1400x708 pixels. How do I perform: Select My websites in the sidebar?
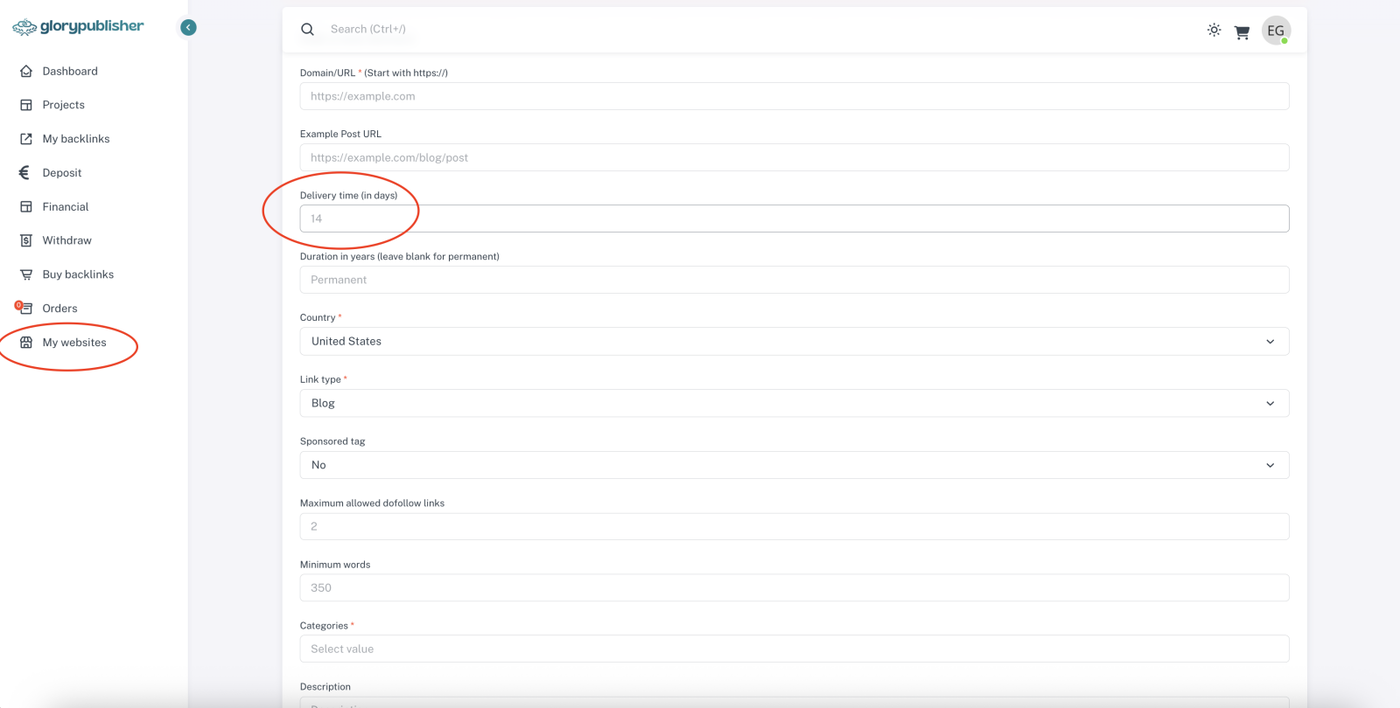pyautogui.click(x=74, y=342)
